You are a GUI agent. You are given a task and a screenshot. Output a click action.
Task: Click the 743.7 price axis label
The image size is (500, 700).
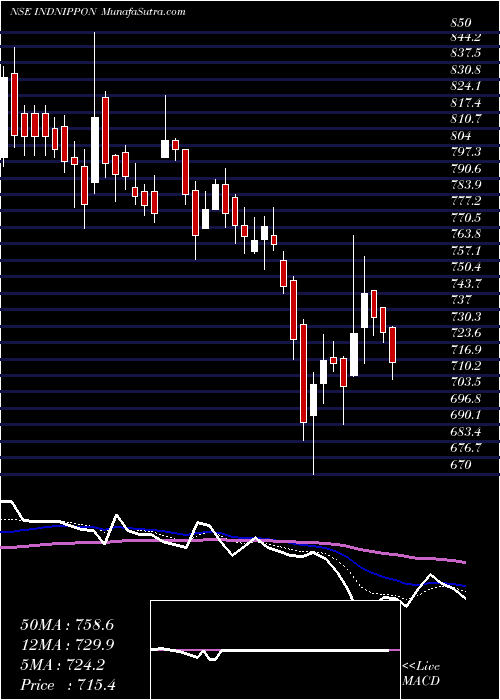tap(466, 284)
